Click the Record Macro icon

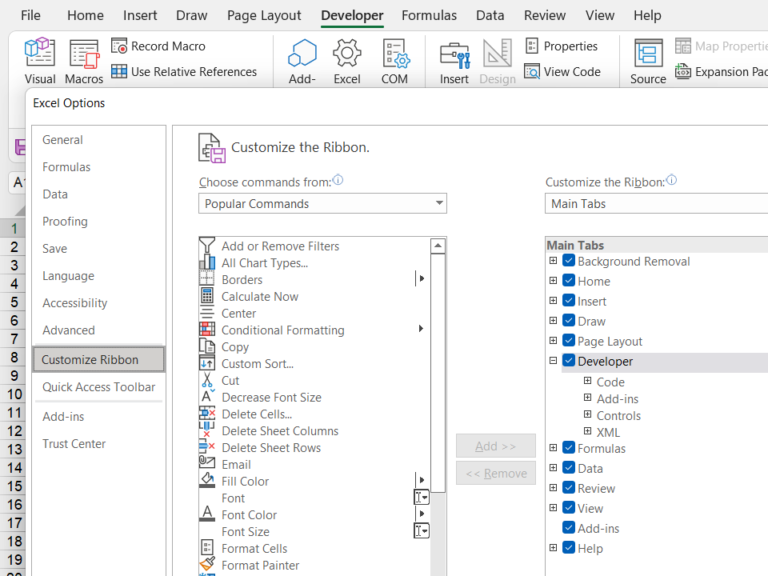click(x=120, y=46)
